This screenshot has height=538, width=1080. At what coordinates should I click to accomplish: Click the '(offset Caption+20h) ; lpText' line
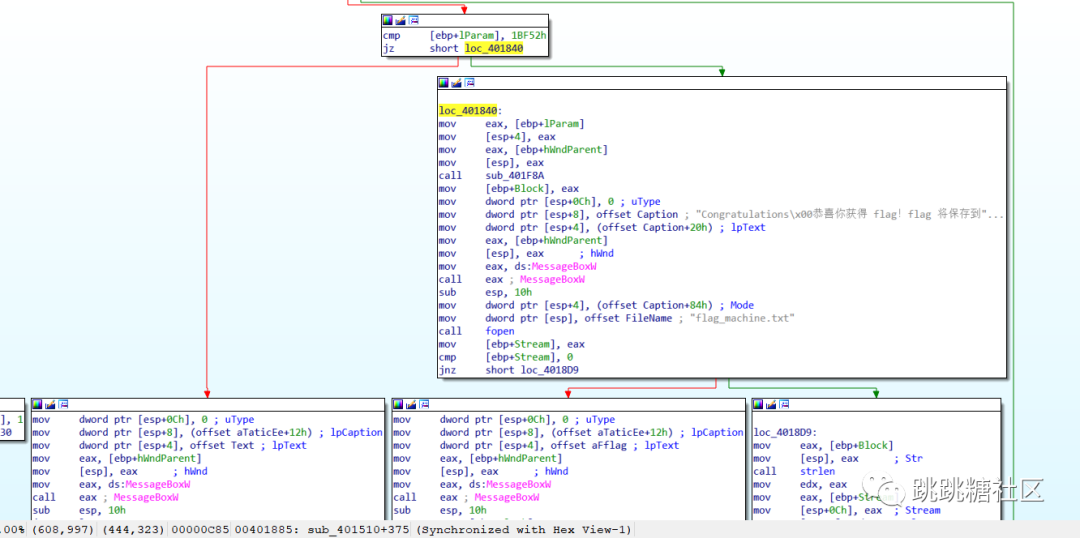[x=602, y=227]
